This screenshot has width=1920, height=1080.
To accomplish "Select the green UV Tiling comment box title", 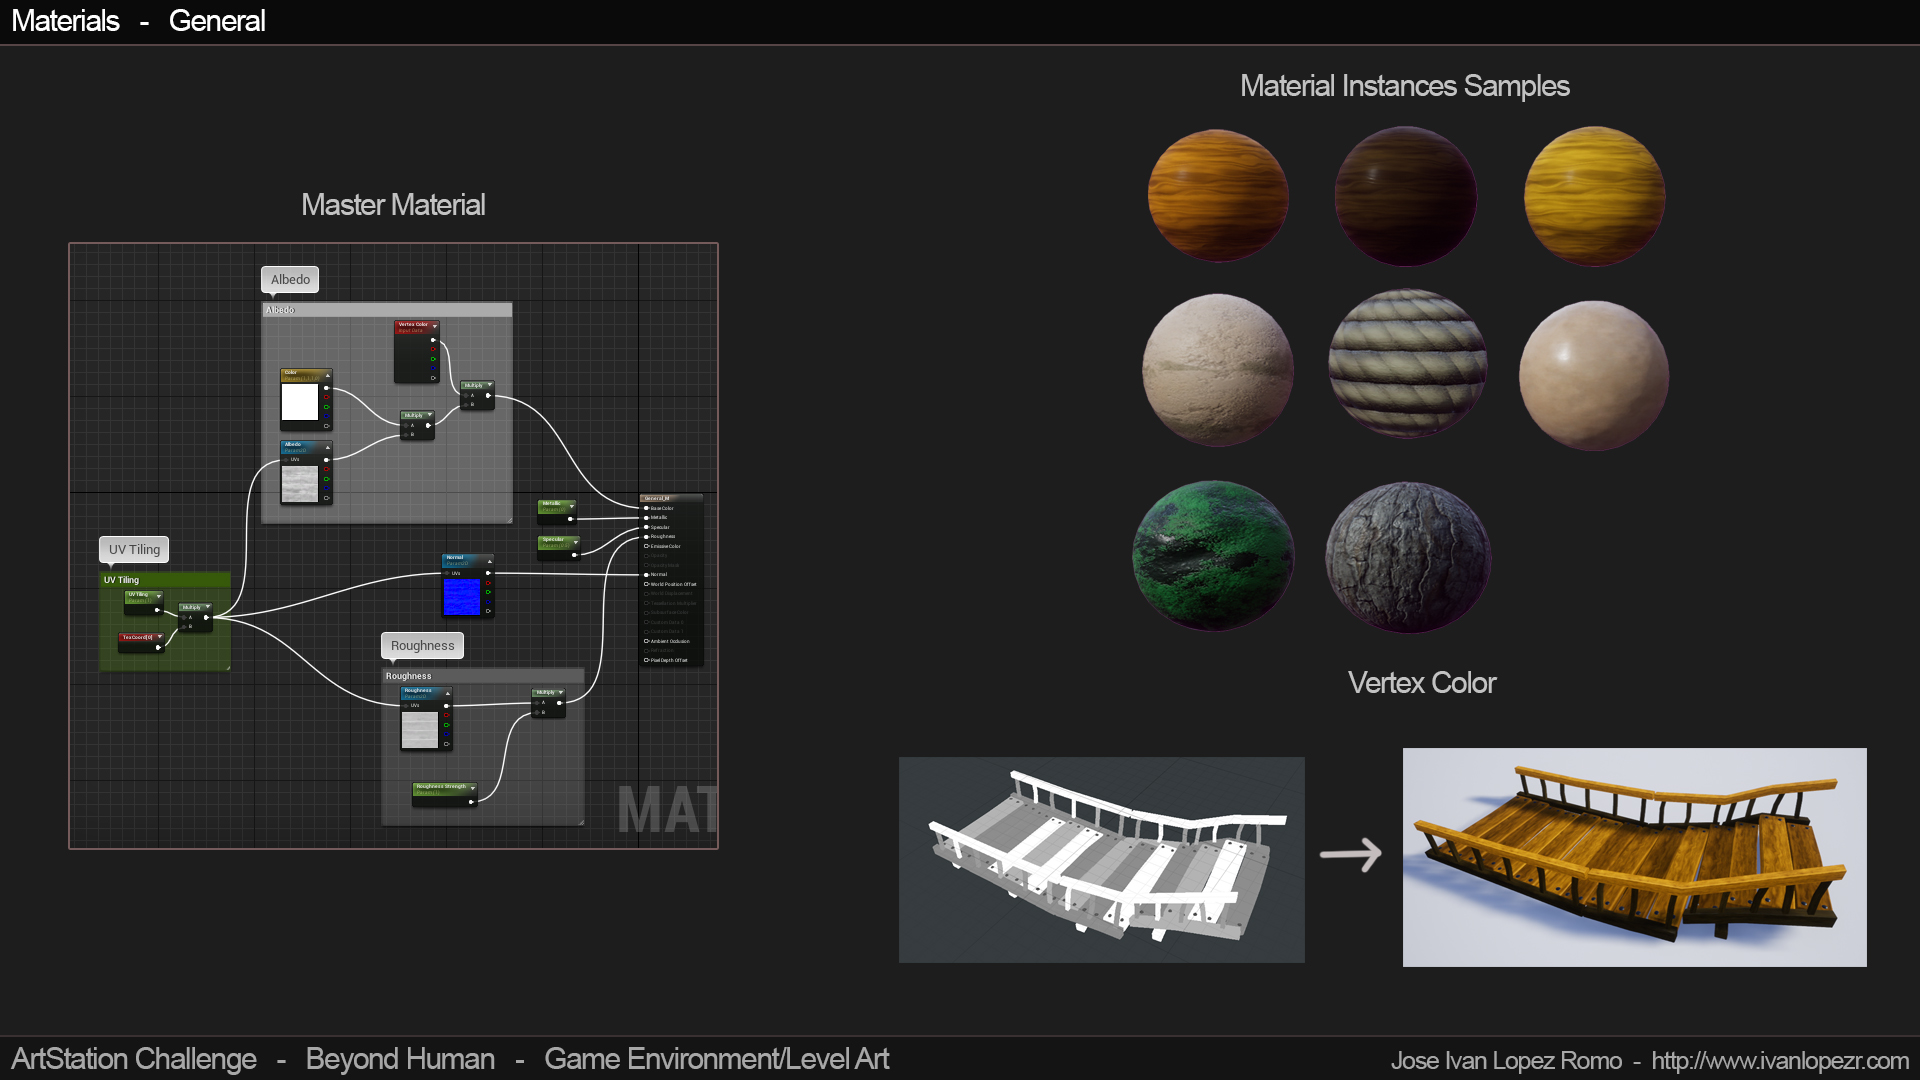I will coord(165,580).
